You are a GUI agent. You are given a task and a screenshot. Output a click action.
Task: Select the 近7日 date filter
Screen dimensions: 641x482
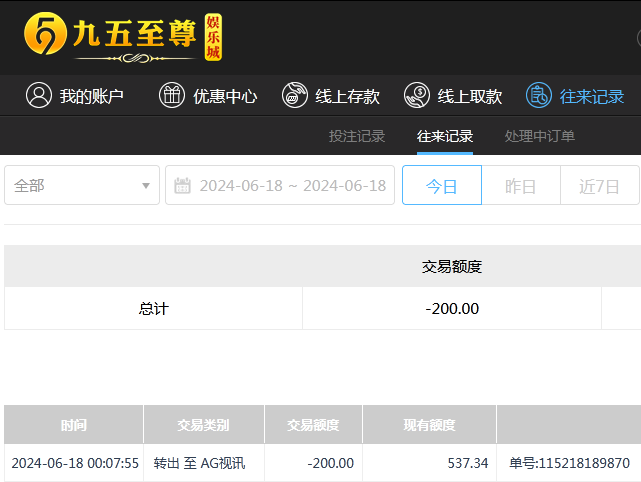599,185
